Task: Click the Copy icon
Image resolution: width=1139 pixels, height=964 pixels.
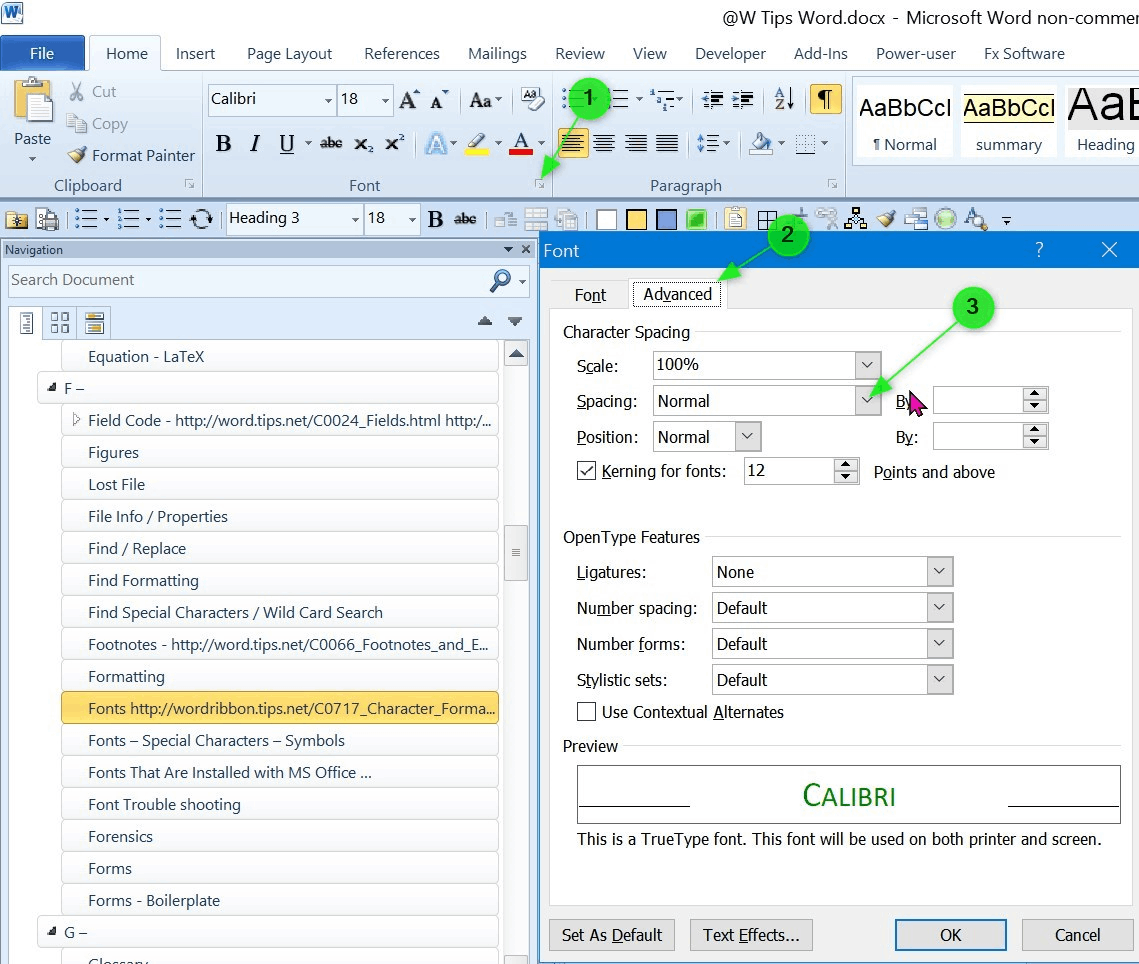Action: [76, 123]
